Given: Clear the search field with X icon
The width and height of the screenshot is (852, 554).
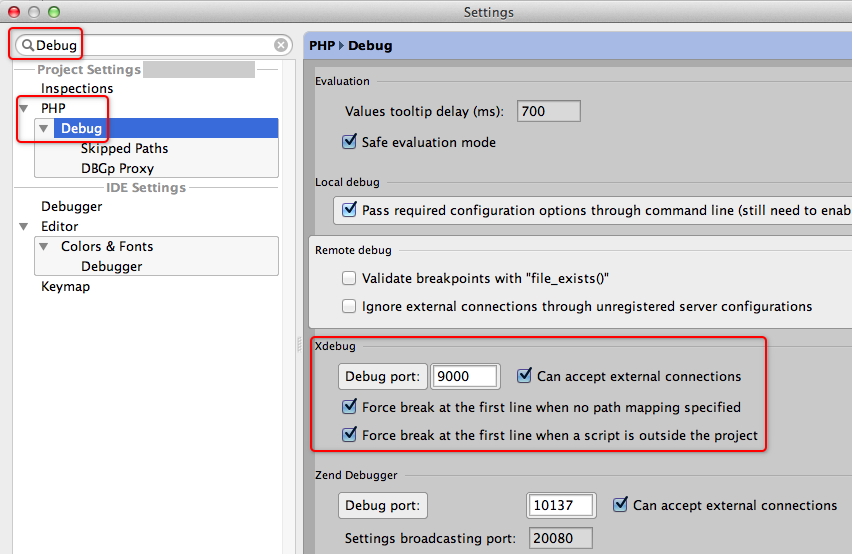Looking at the screenshot, I should coord(281,45).
